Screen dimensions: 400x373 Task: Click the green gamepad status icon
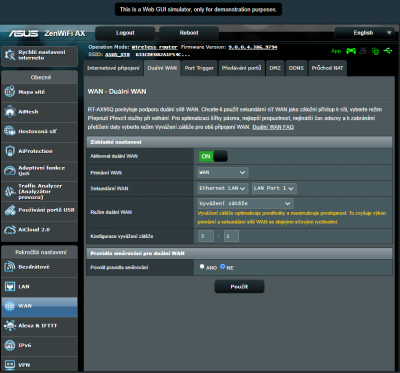351,51
